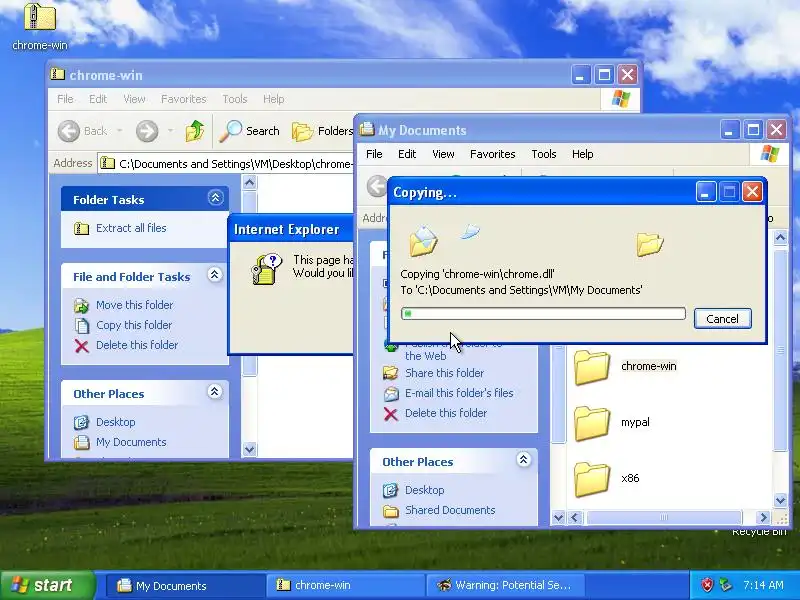Click the red X beside Delete this folder in chrome-win
Viewport: 800px width, 600px height.
[x=82, y=346]
